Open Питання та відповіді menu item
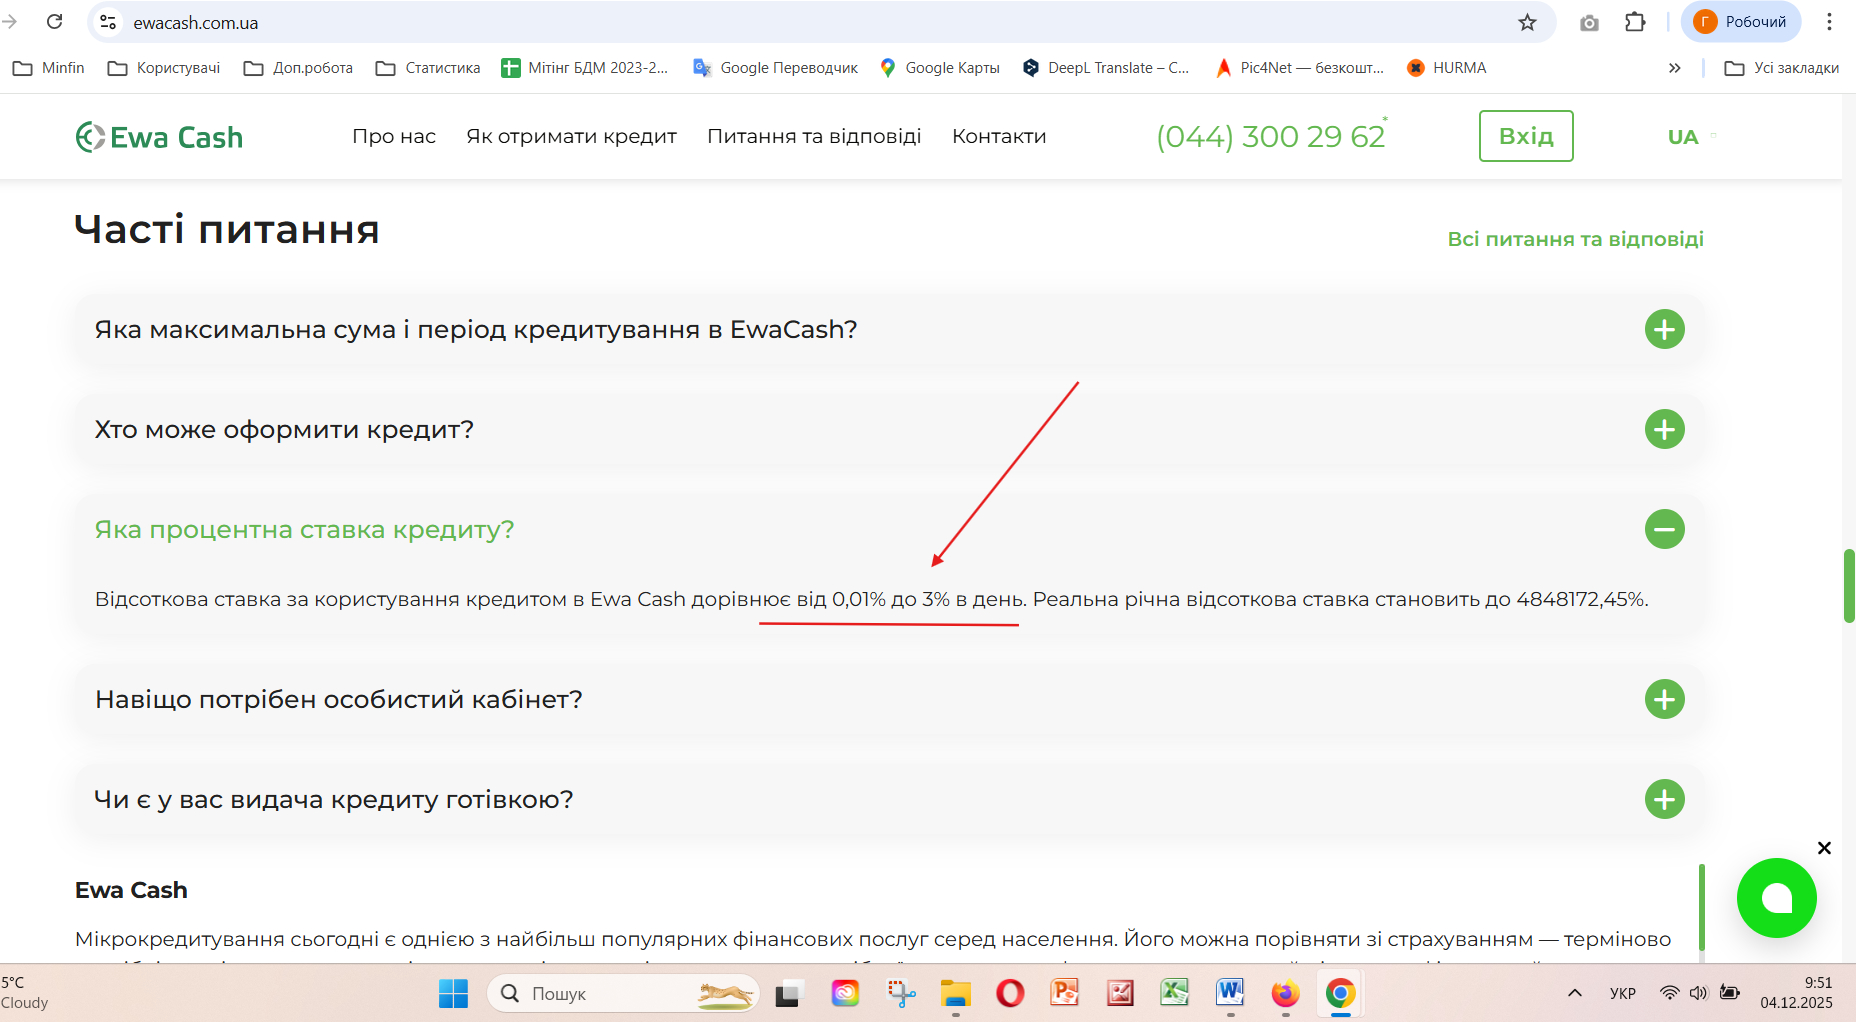The image size is (1856, 1022). point(814,136)
